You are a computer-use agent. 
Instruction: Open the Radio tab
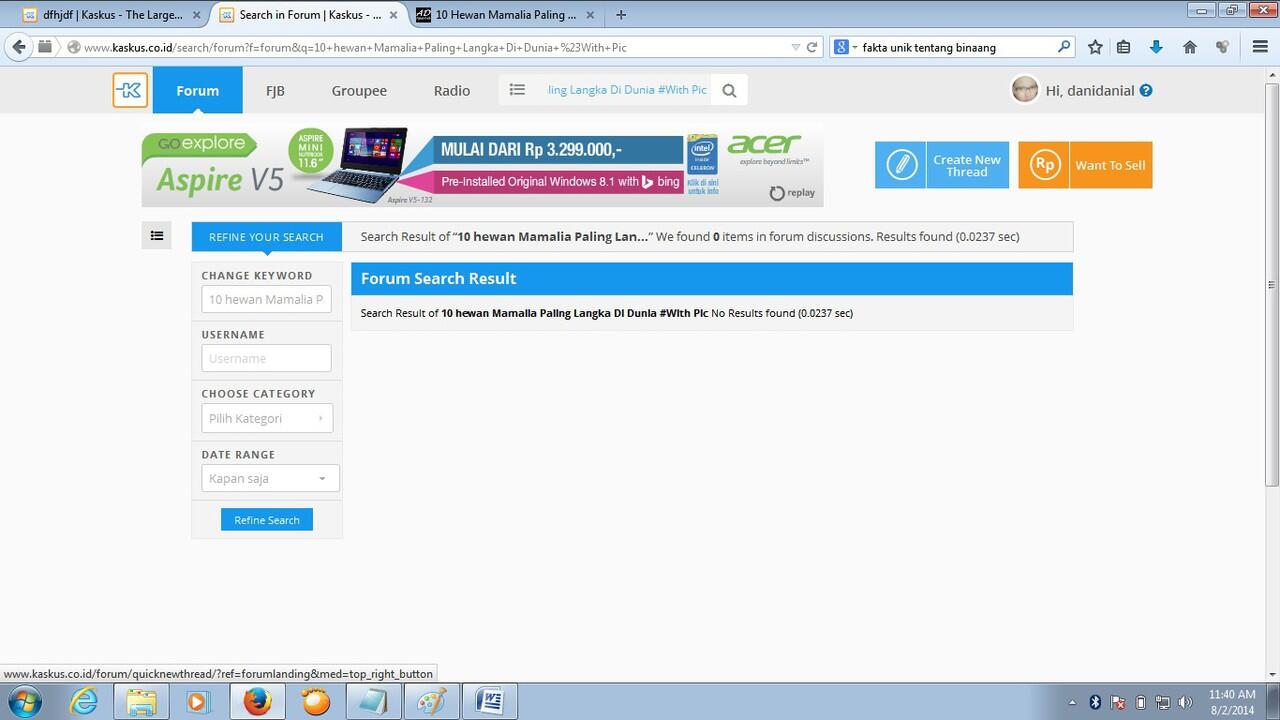click(x=452, y=90)
